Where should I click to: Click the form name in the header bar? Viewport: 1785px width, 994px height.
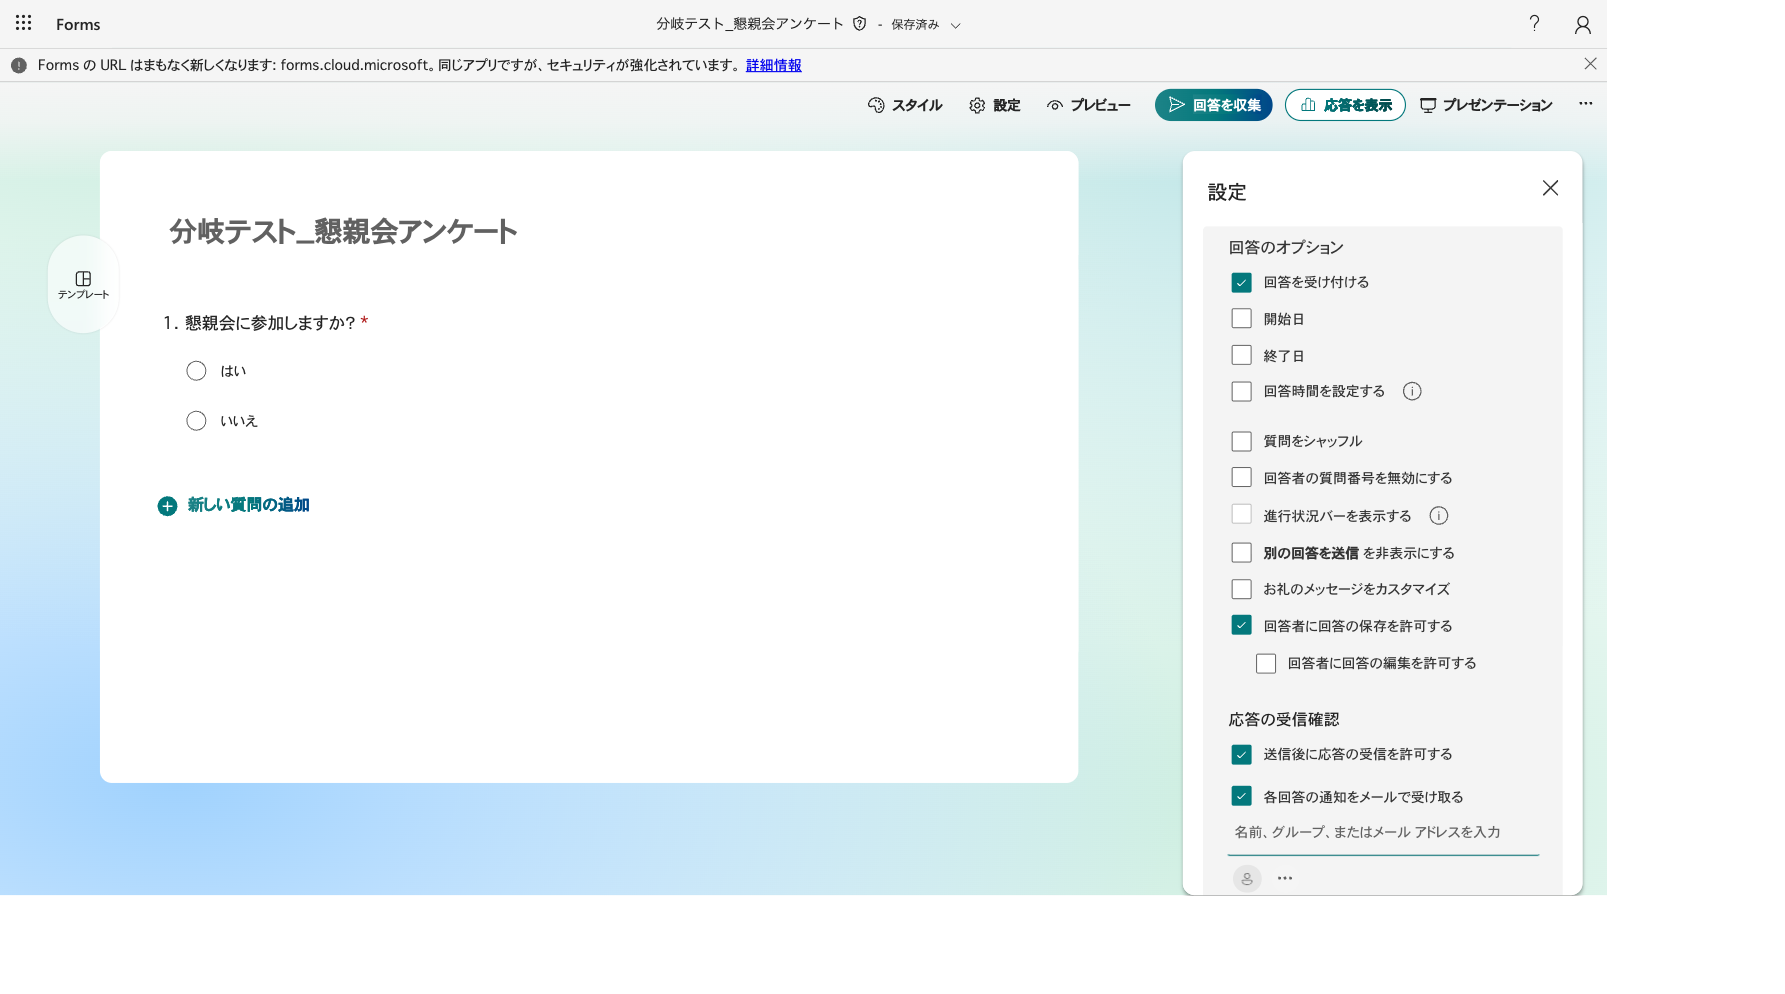tap(750, 24)
